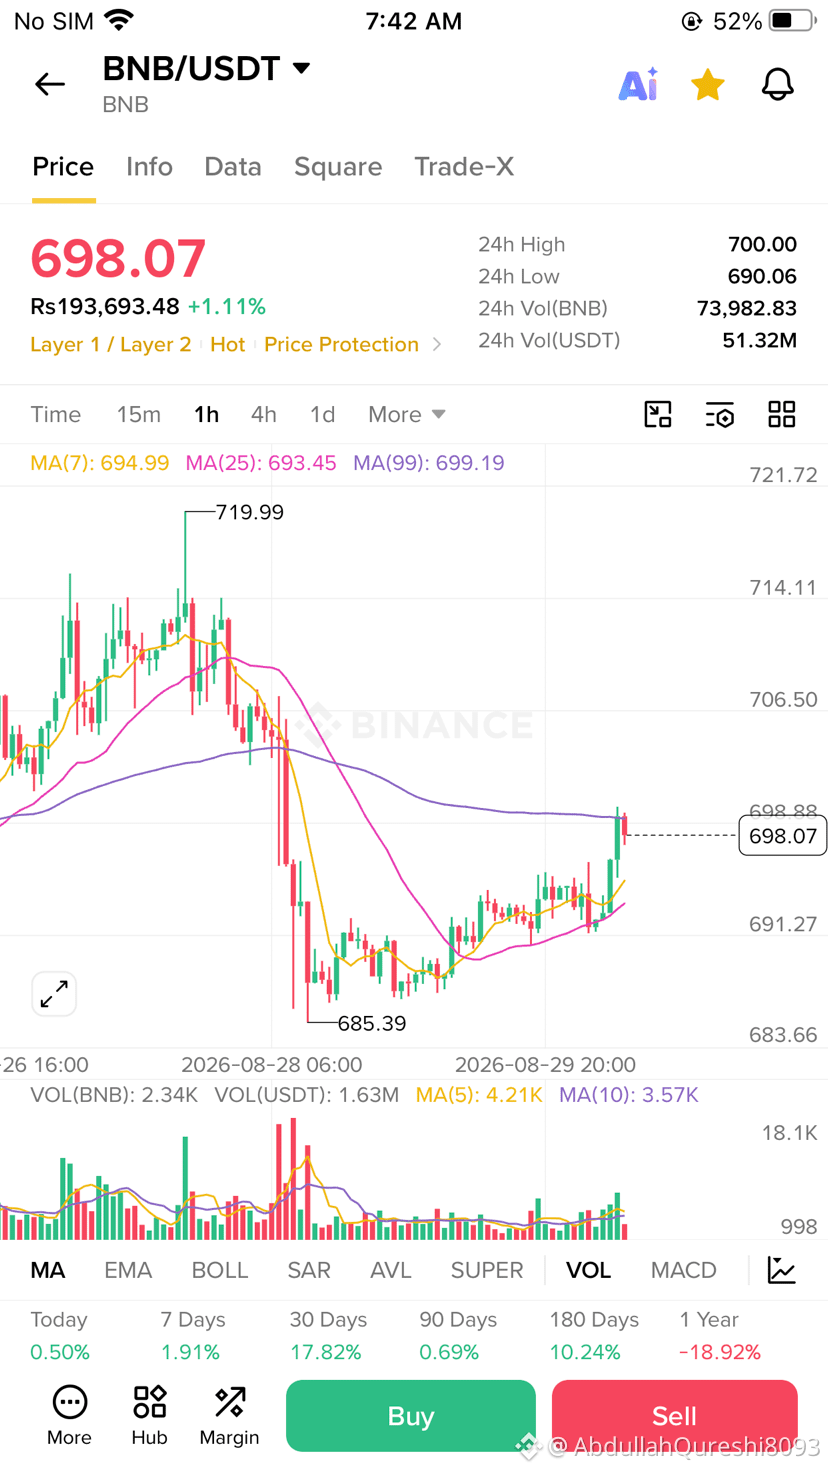The image size is (828, 1472).
Task: Enable the SUPER indicator
Action: pos(487,1270)
